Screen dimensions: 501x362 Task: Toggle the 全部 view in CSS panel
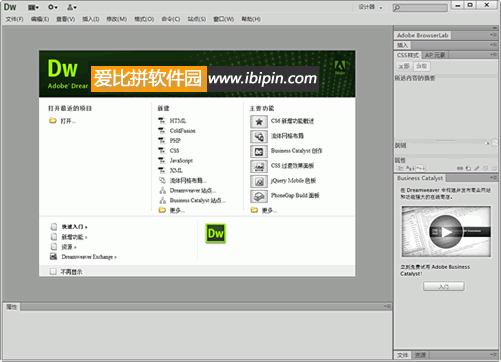(x=404, y=66)
